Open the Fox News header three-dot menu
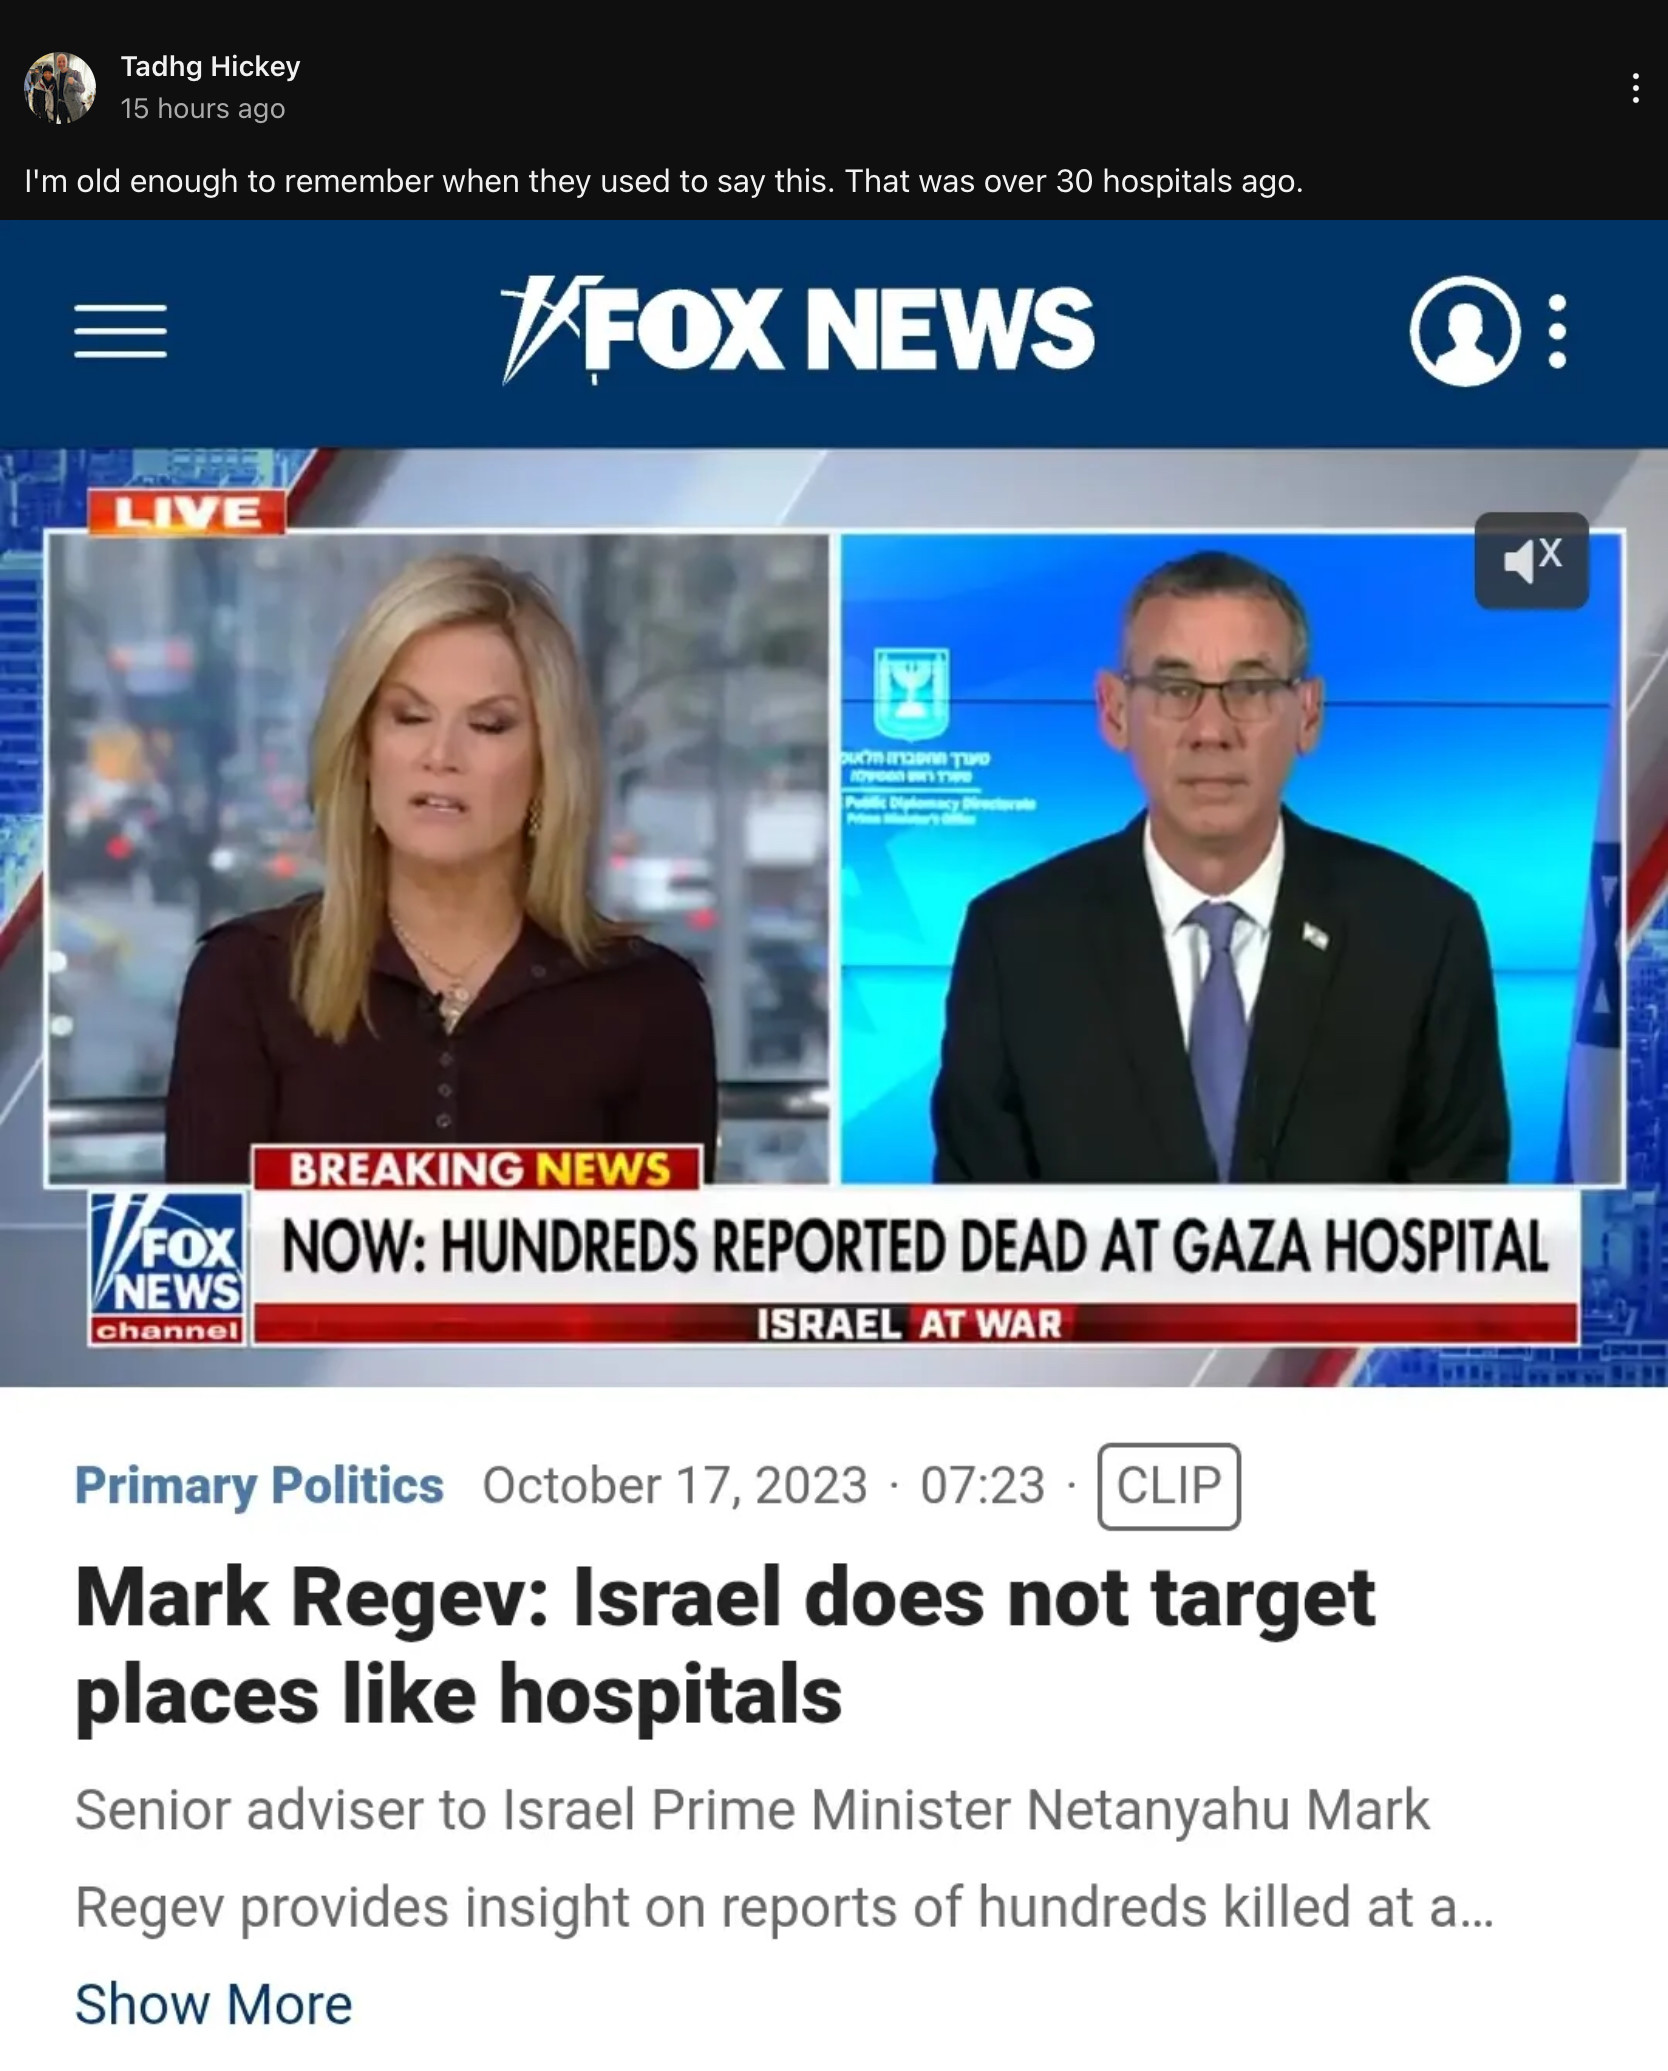Image resolution: width=1668 pixels, height=2071 pixels. 1557,331
